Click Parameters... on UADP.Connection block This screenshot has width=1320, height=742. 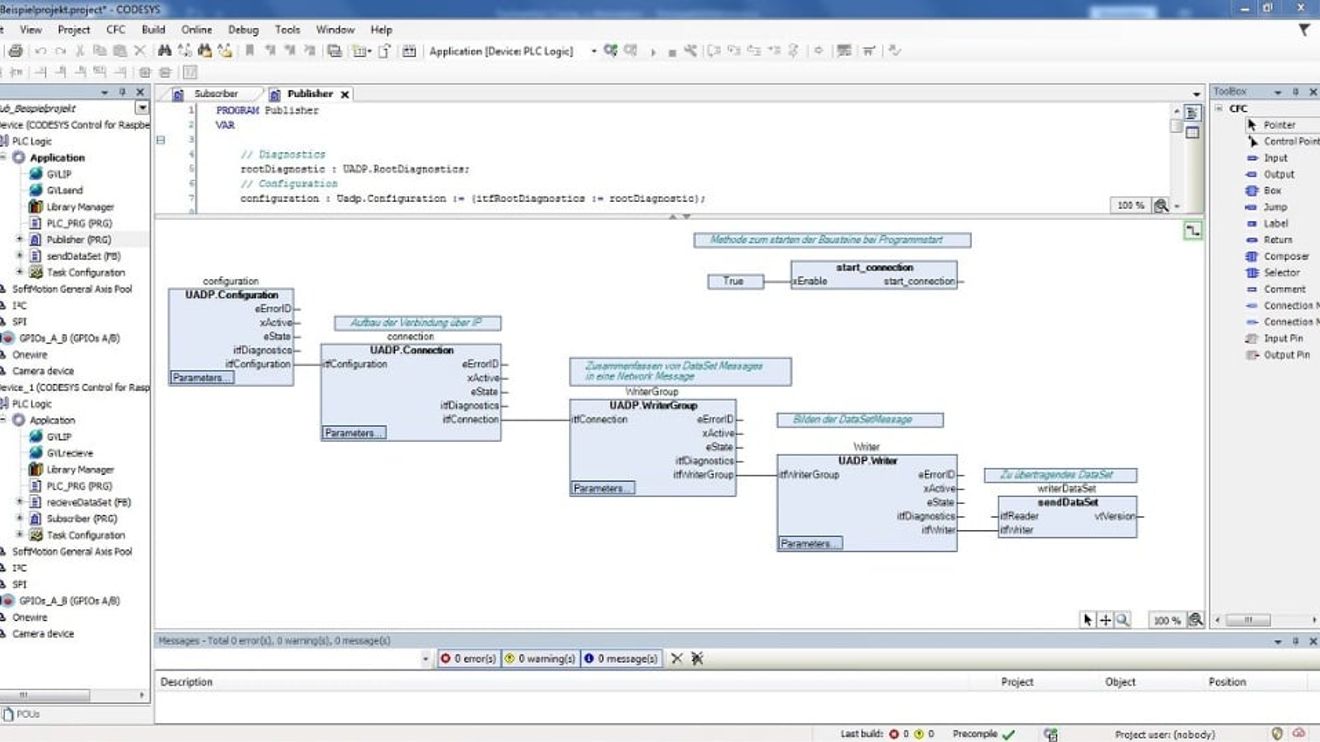pos(353,433)
